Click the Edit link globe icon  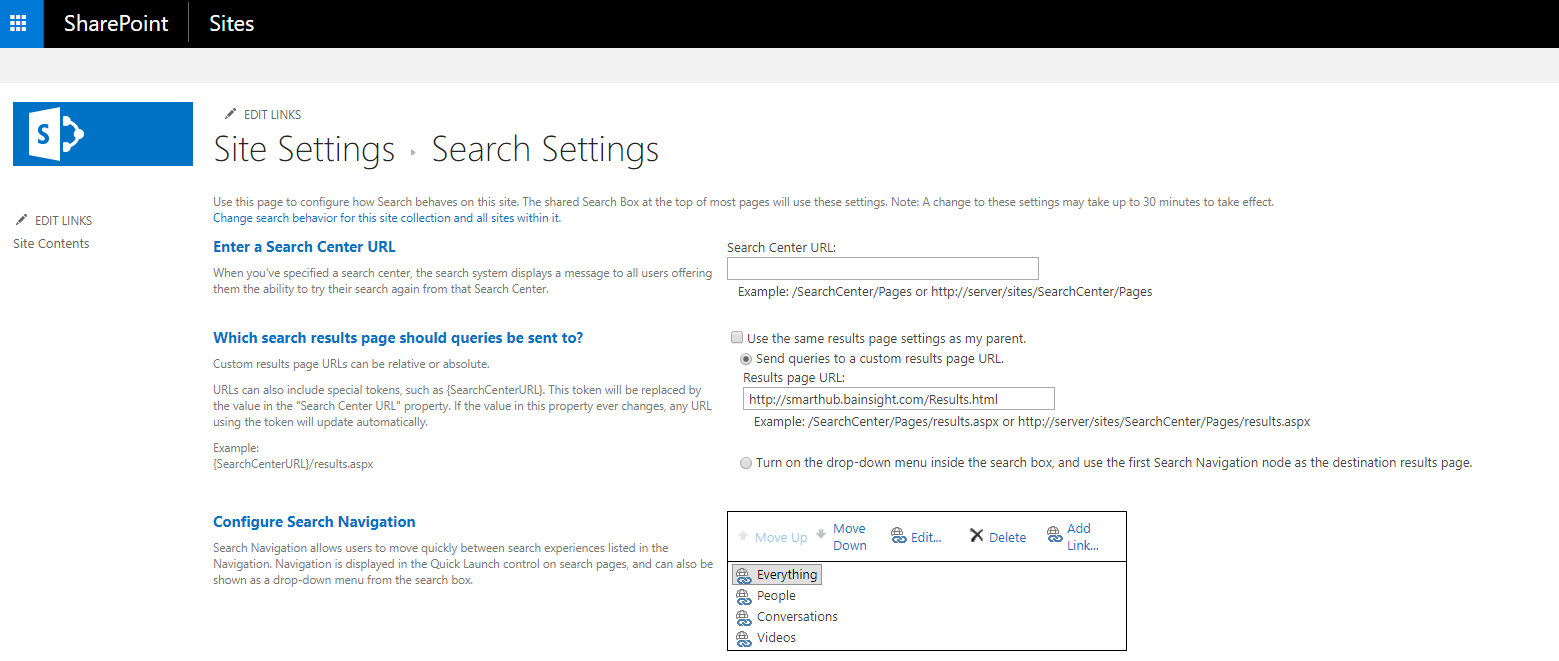(x=898, y=536)
